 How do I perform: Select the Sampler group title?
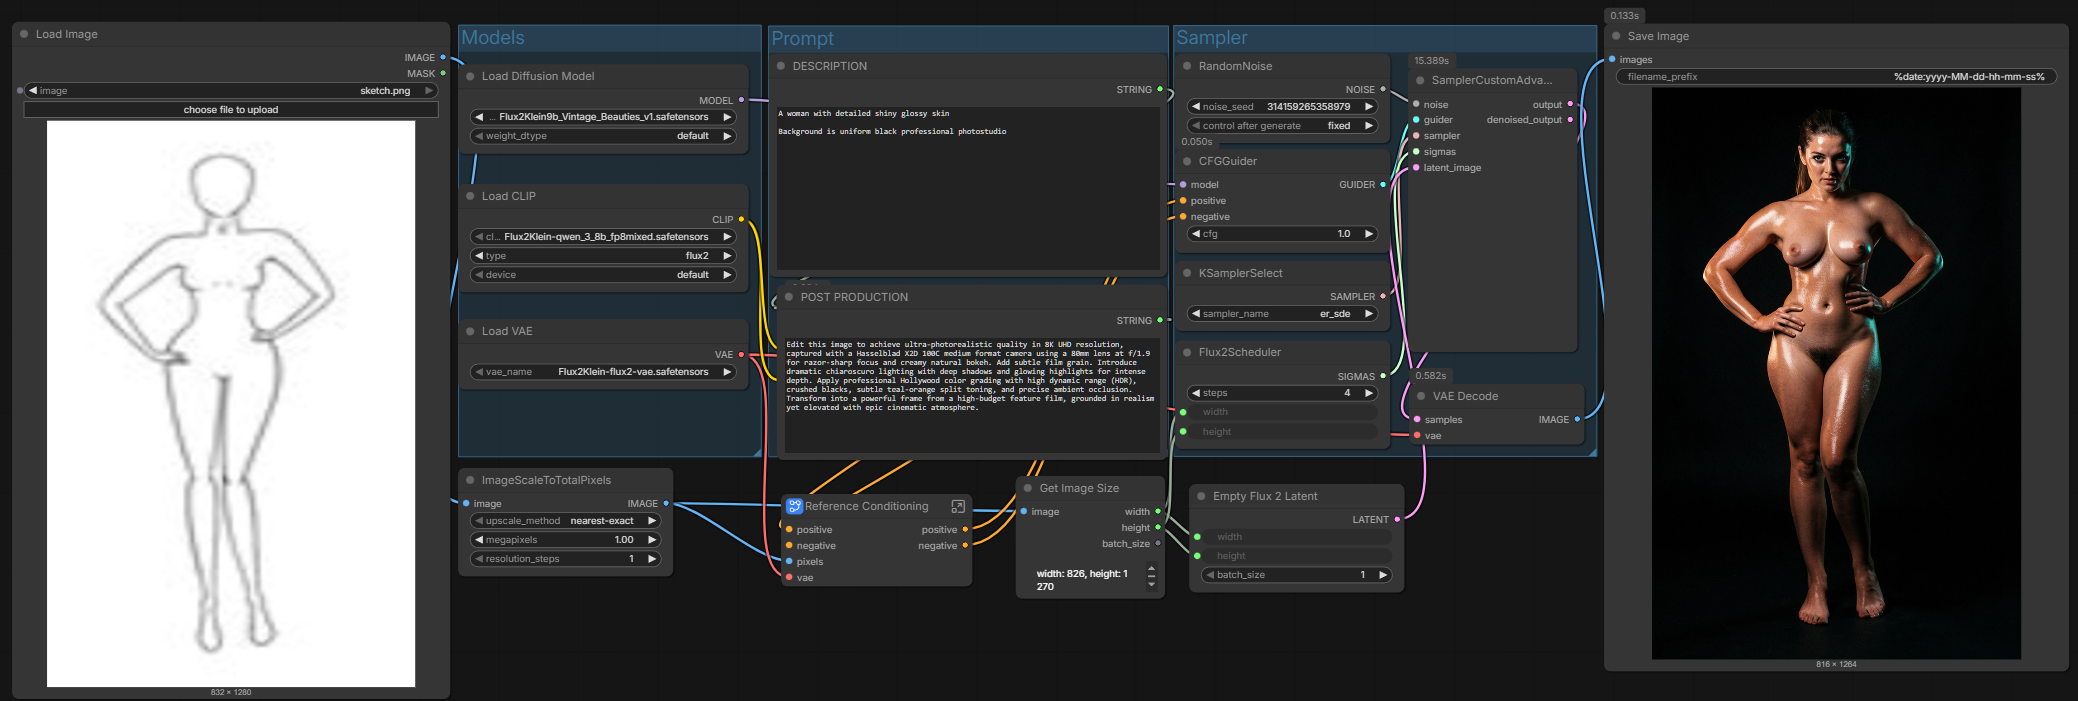pyautogui.click(x=1211, y=38)
